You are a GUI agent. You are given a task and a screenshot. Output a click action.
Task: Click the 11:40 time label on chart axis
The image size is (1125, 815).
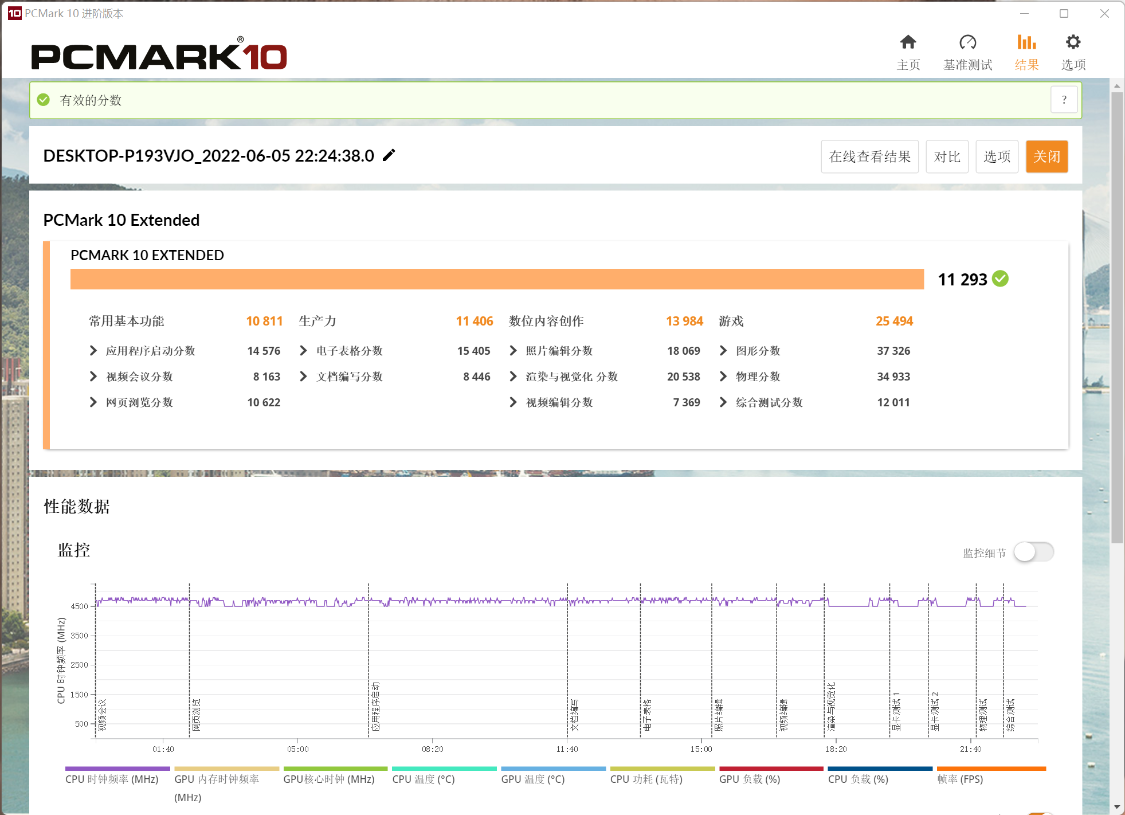click(x=567, y=749)
